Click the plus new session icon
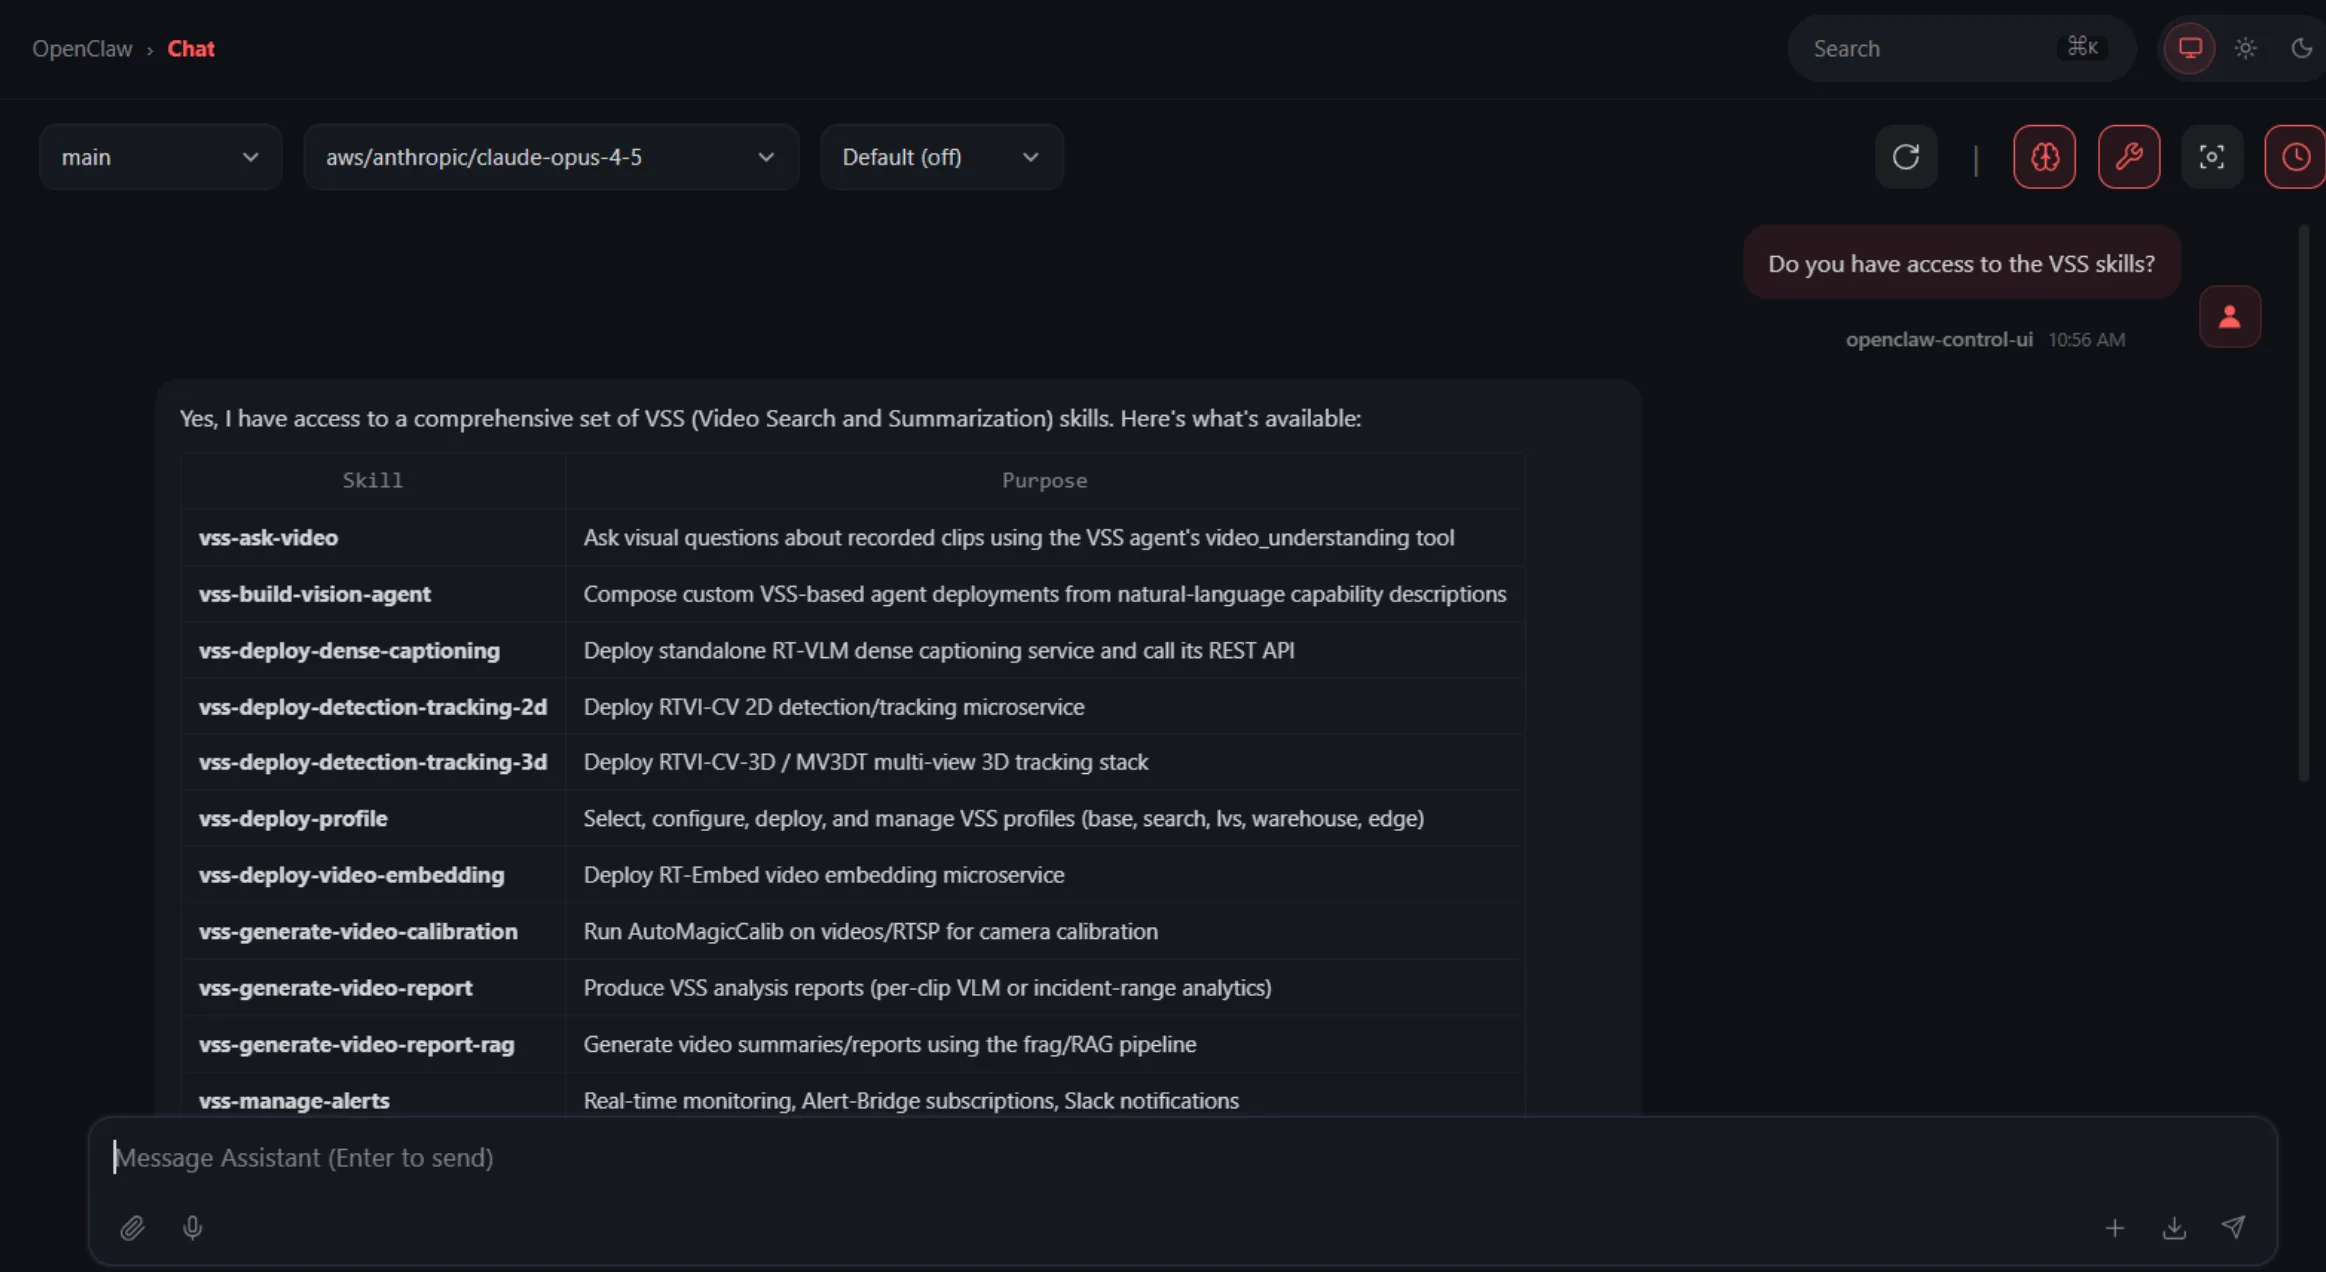 tap(2114, 1228)
